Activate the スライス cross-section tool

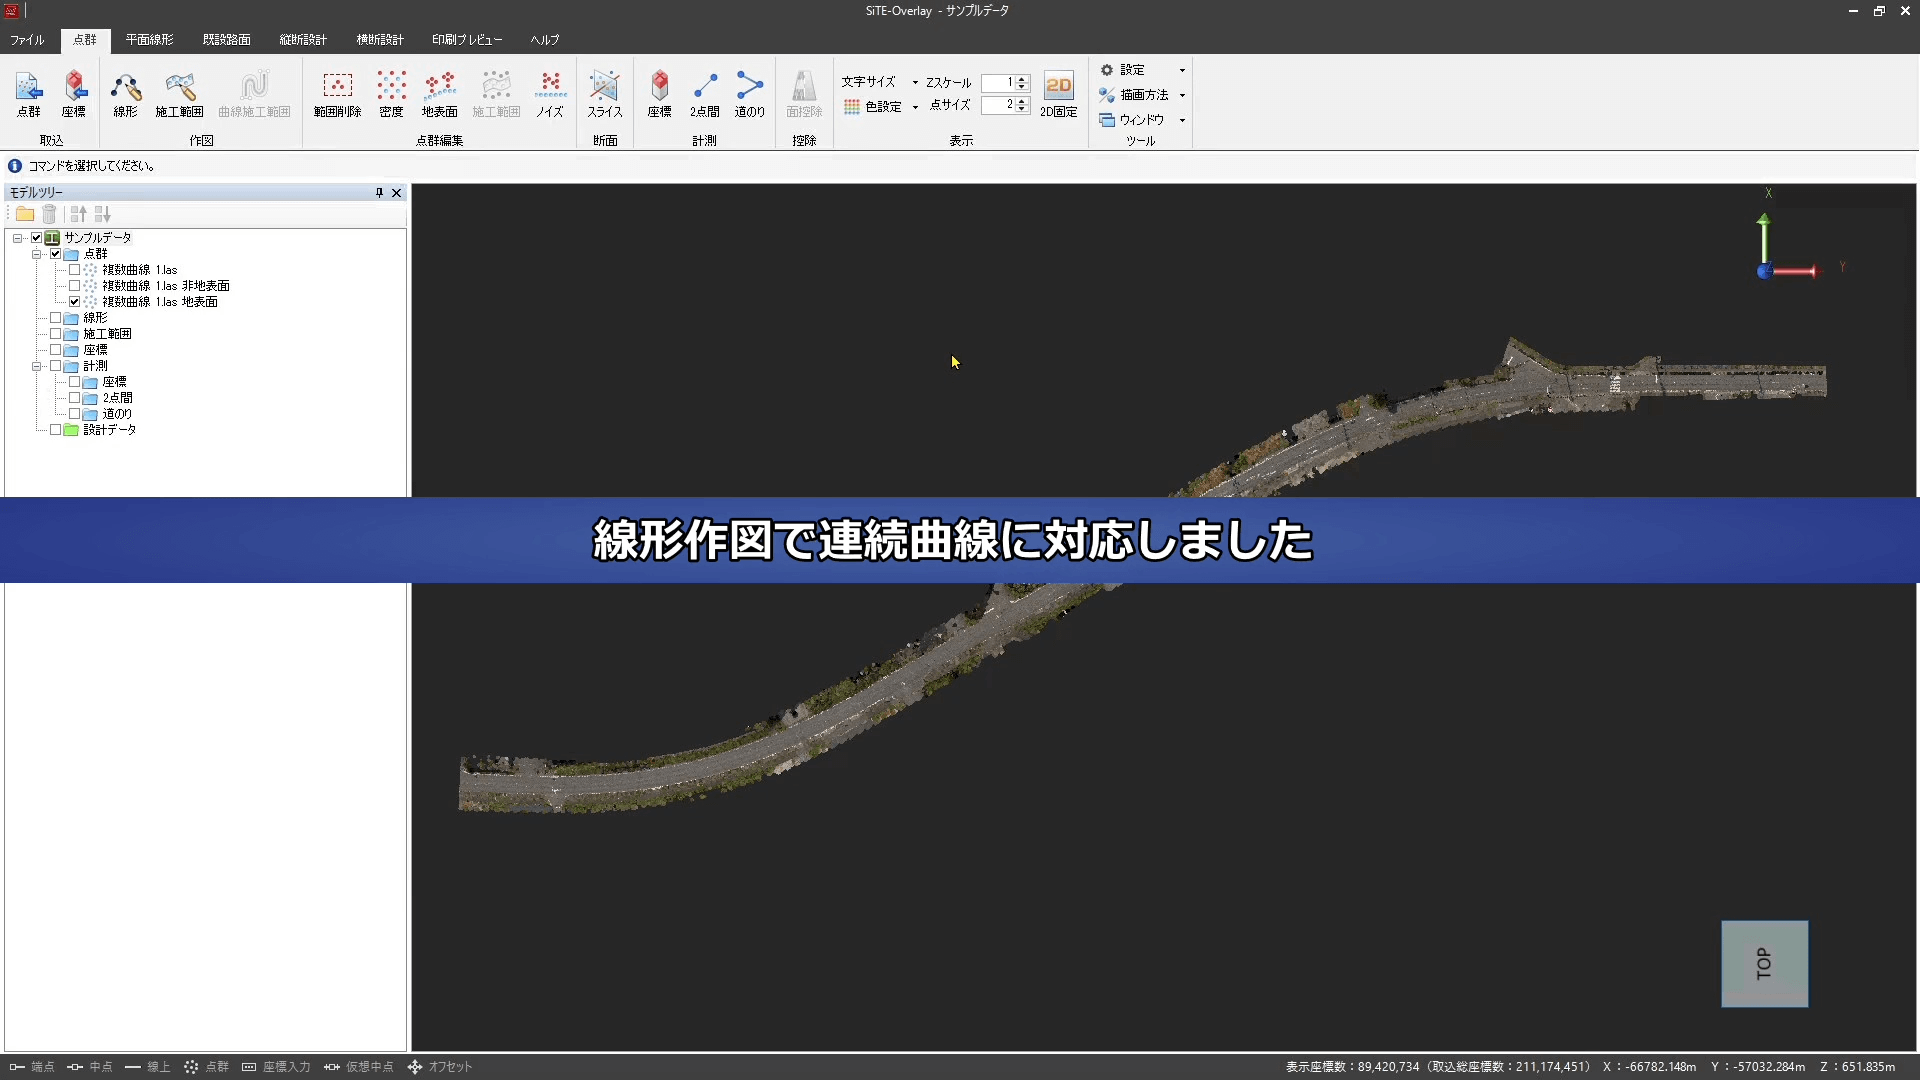coord(603,95)
